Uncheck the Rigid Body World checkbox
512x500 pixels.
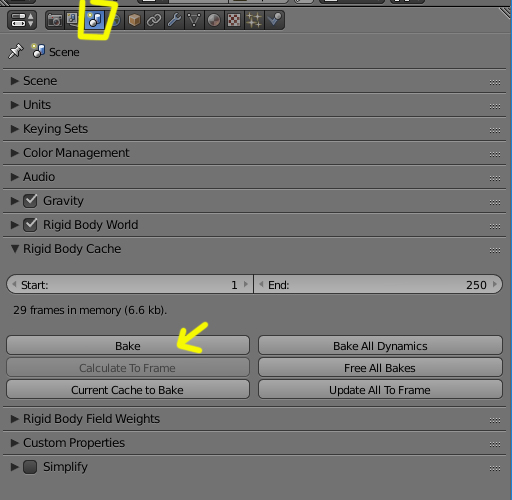coord(30,225)
